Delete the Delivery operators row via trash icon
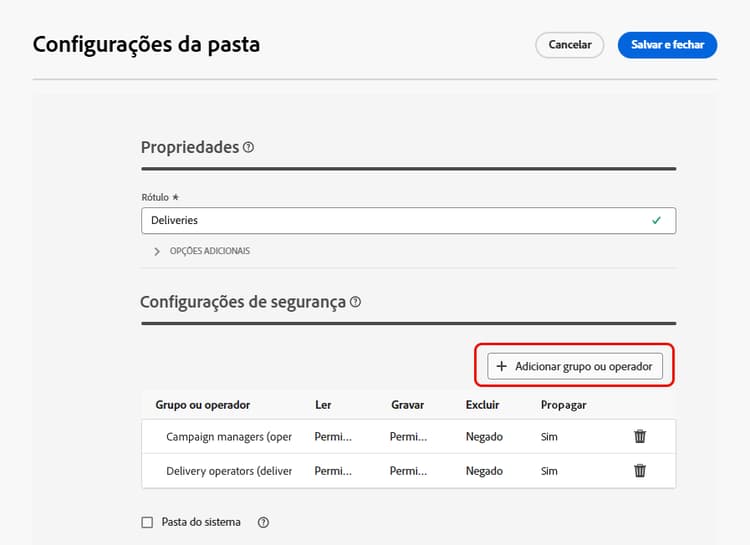 (x=640, y=471)
